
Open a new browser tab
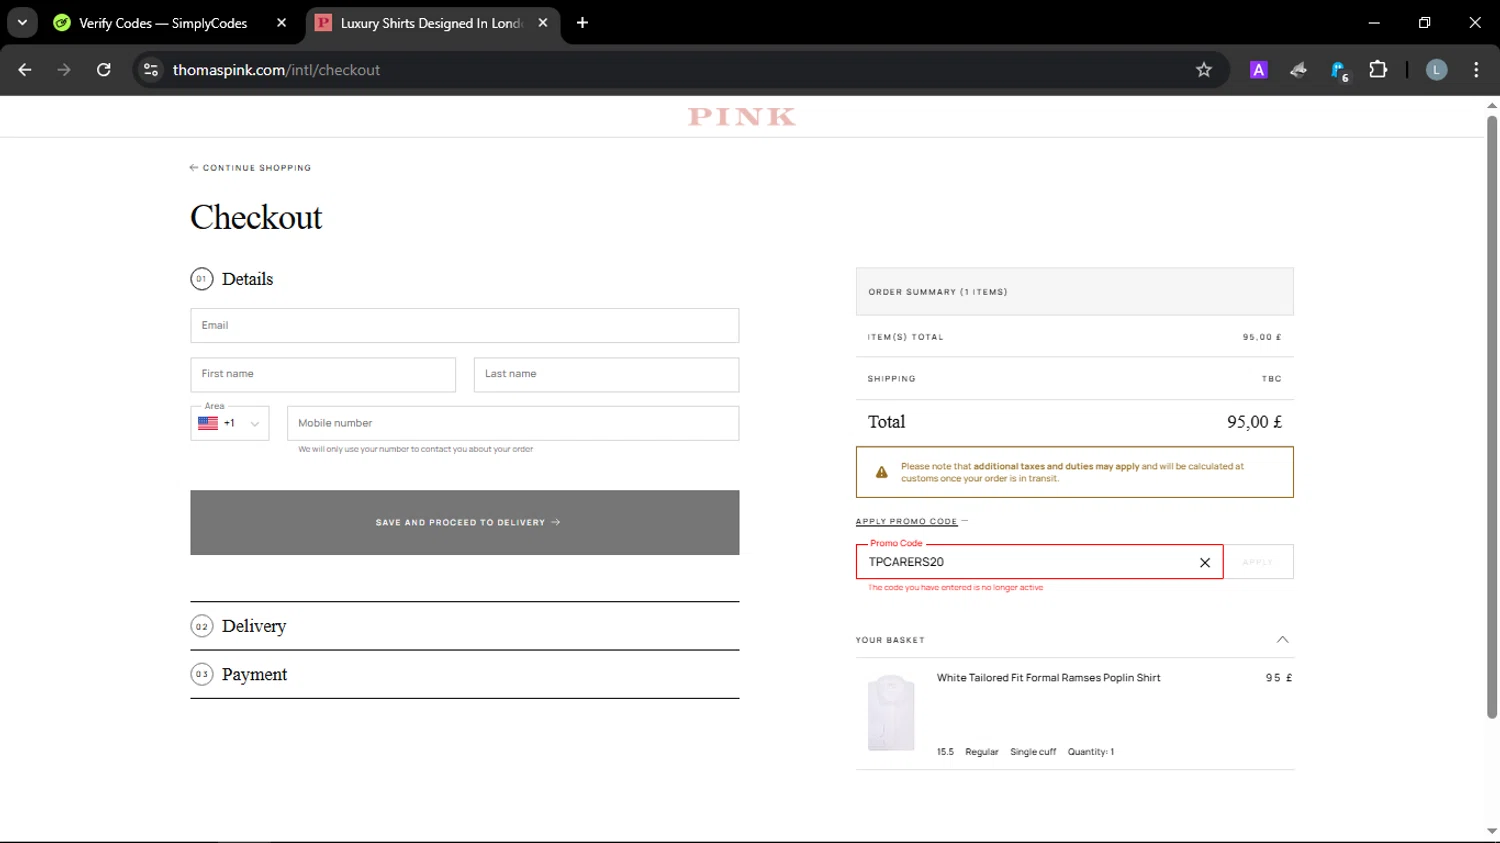582,23
